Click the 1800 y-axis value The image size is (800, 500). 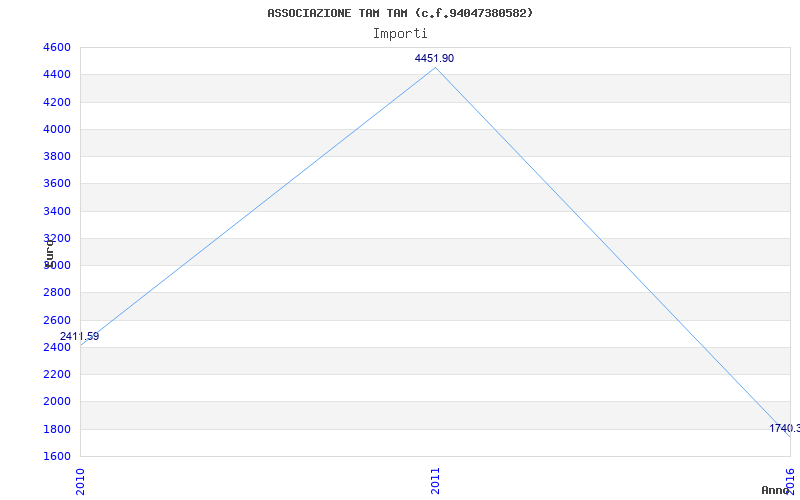(57, 429)
